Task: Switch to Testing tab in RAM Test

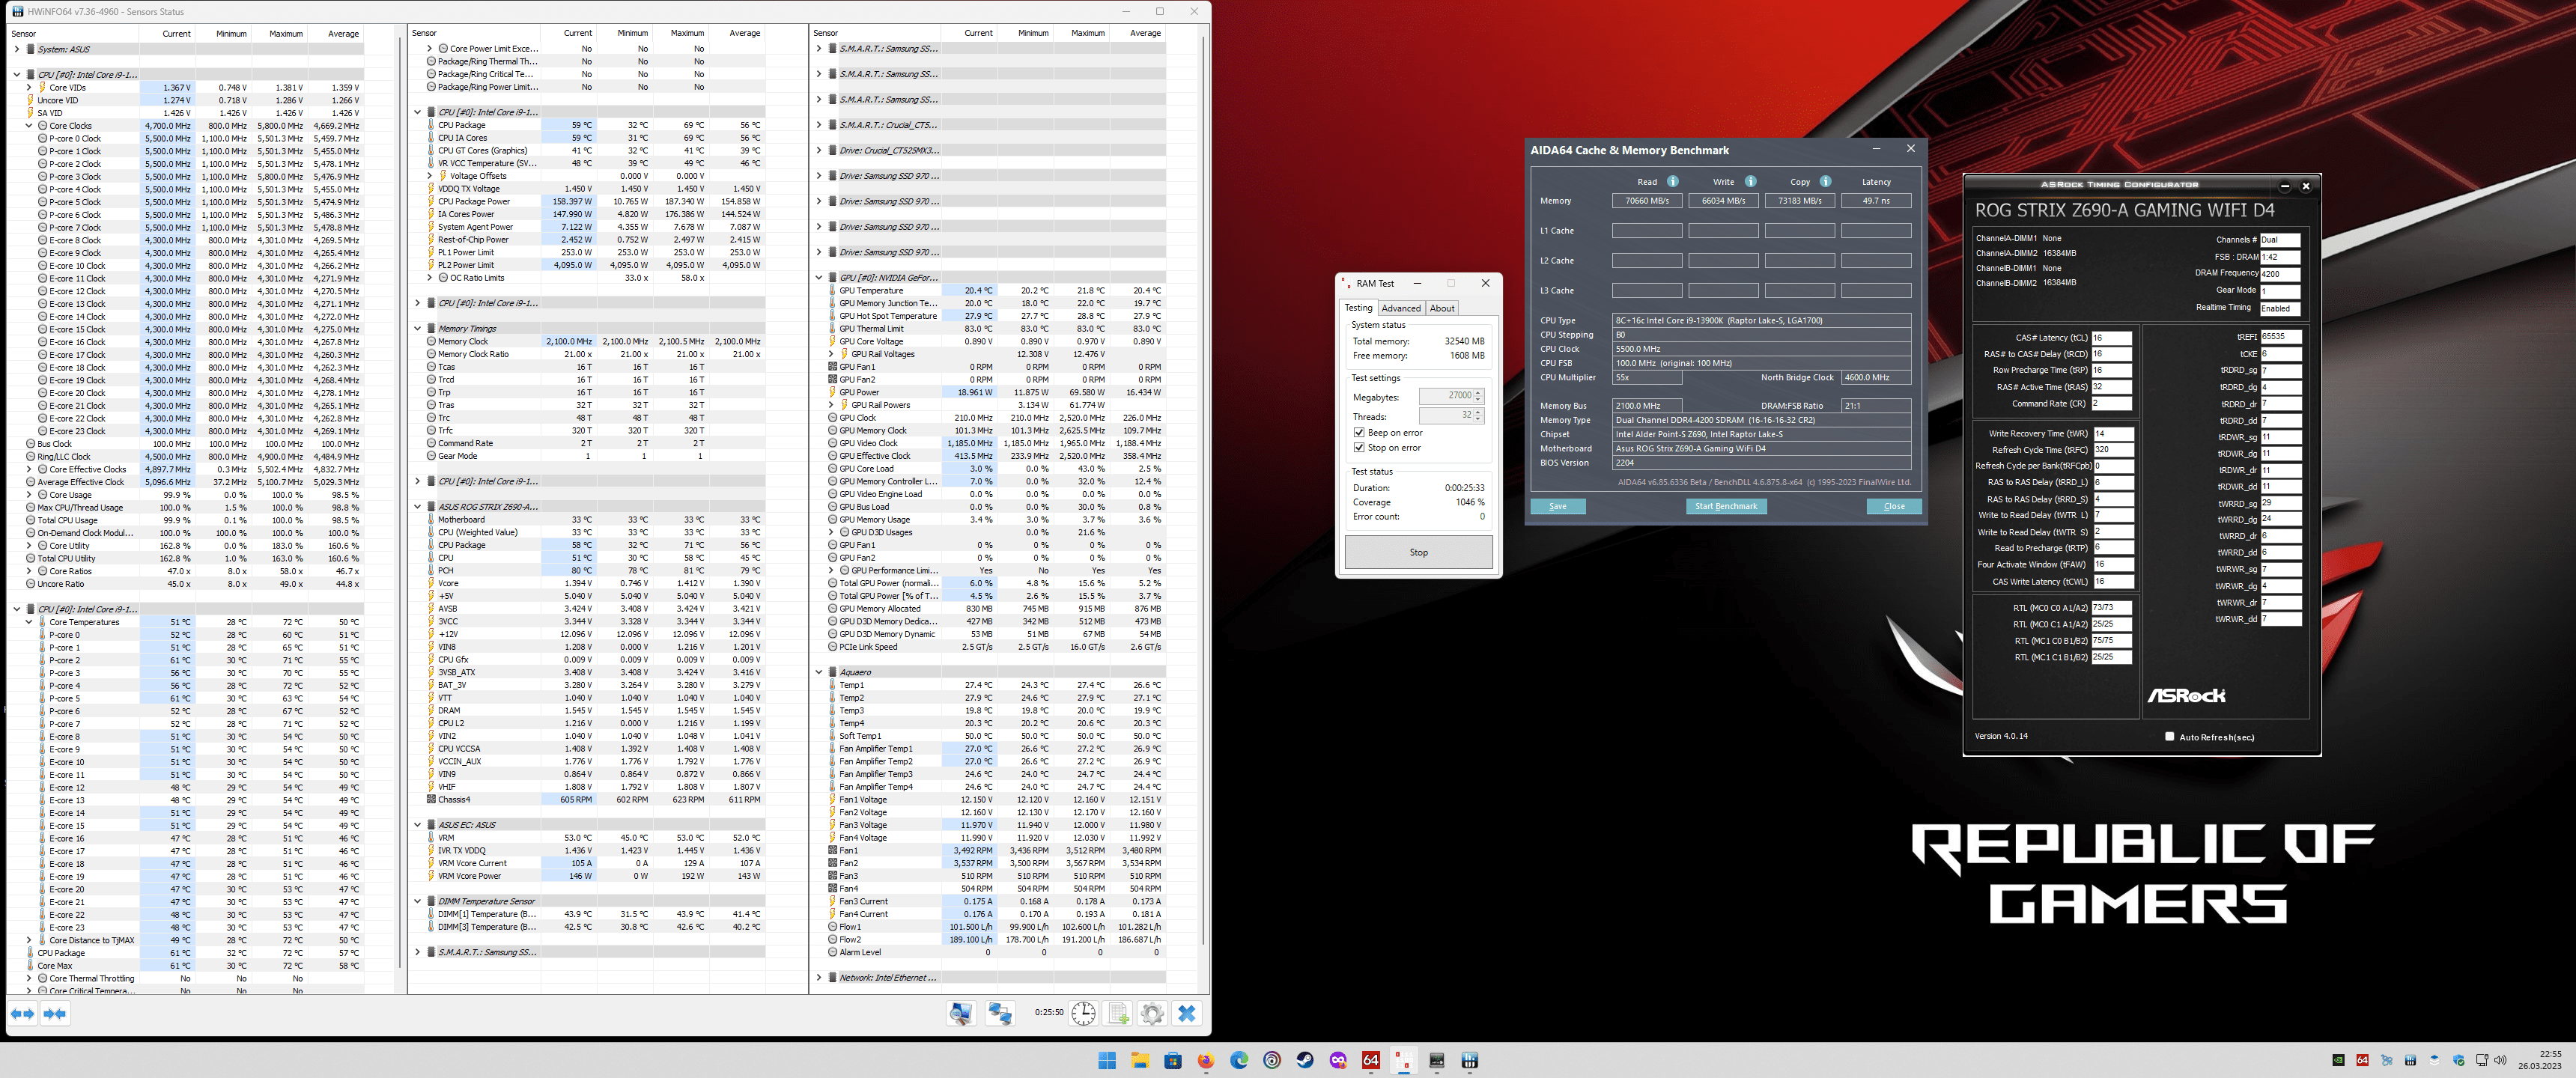Action: tap(1358, 308)
